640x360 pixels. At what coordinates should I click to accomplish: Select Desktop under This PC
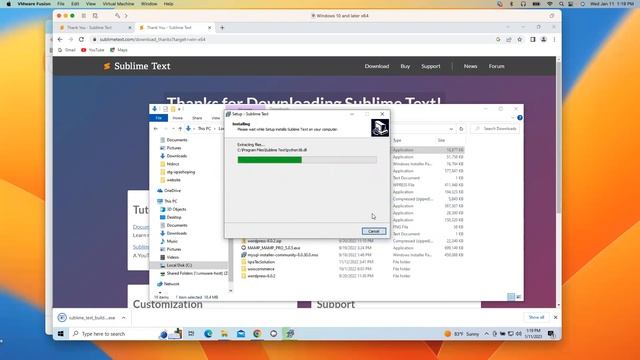[x=171, y=217]
